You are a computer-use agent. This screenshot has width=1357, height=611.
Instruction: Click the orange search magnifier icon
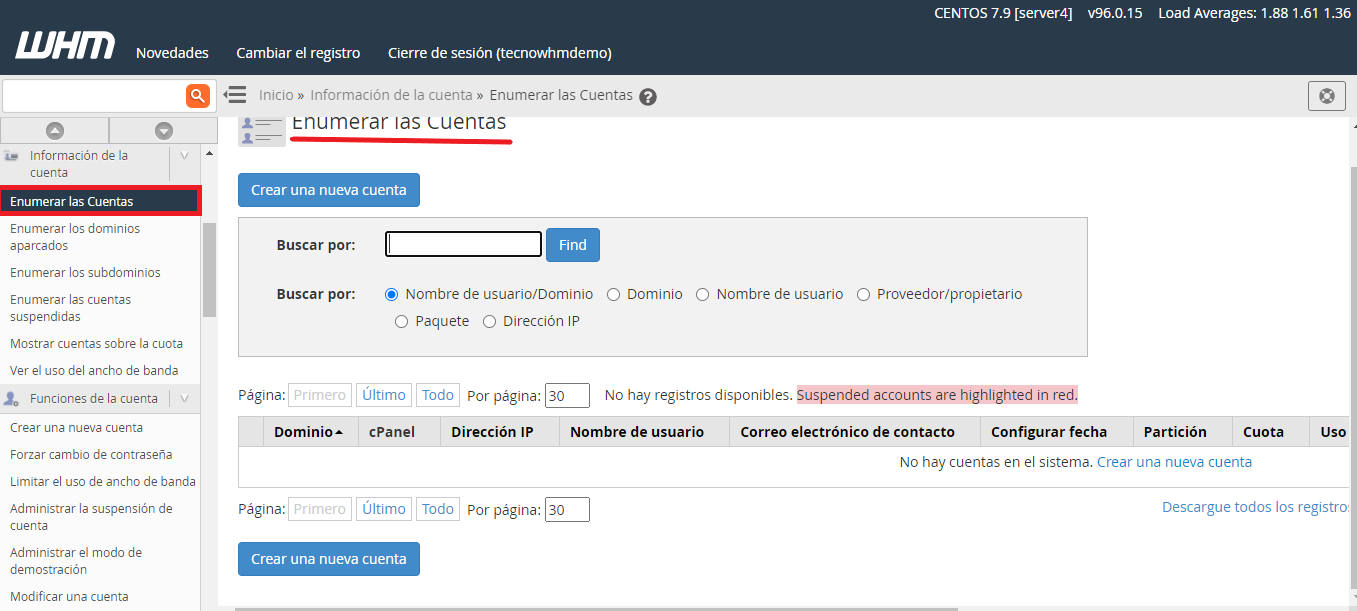tap(197, 96)
